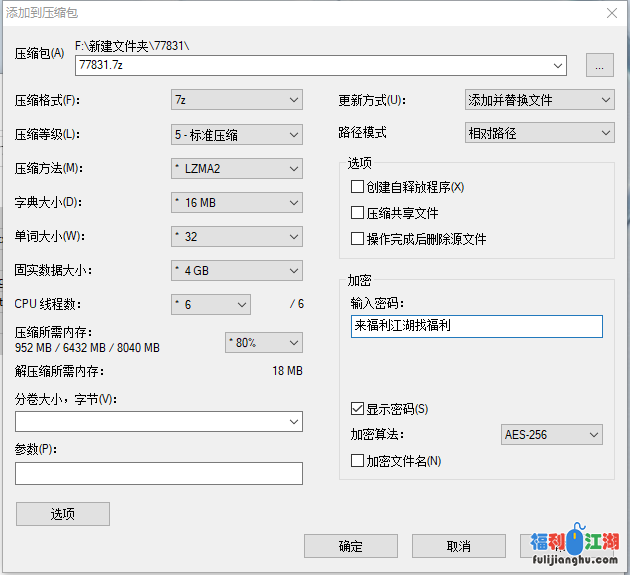Expand the update mode dropdown
This screenshot has width=630, height=575.
coord(539,100)
